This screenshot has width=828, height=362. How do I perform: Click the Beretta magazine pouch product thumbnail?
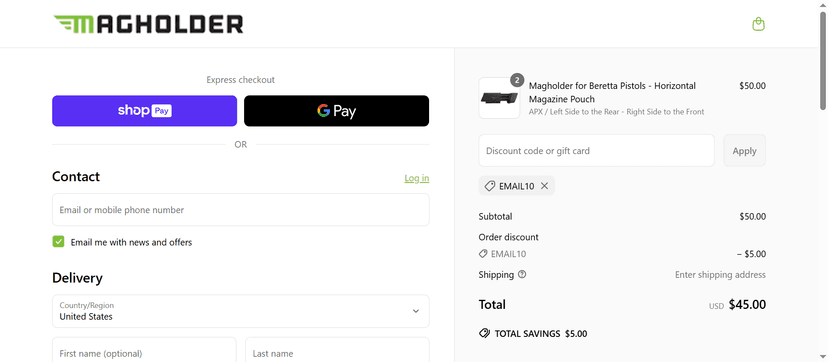(x=499, y=98)
